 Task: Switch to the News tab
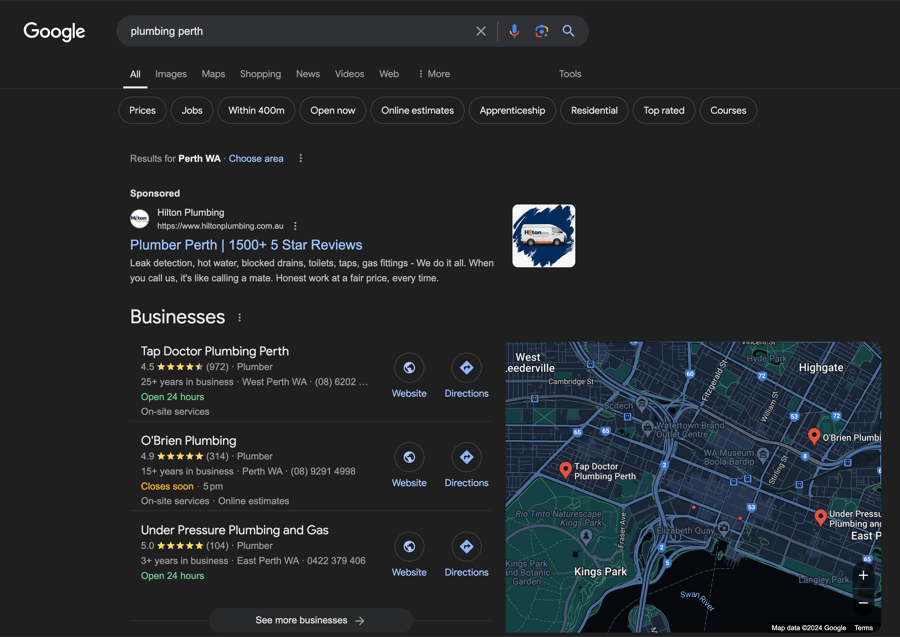pyautogui.click(x=308, y=74)
